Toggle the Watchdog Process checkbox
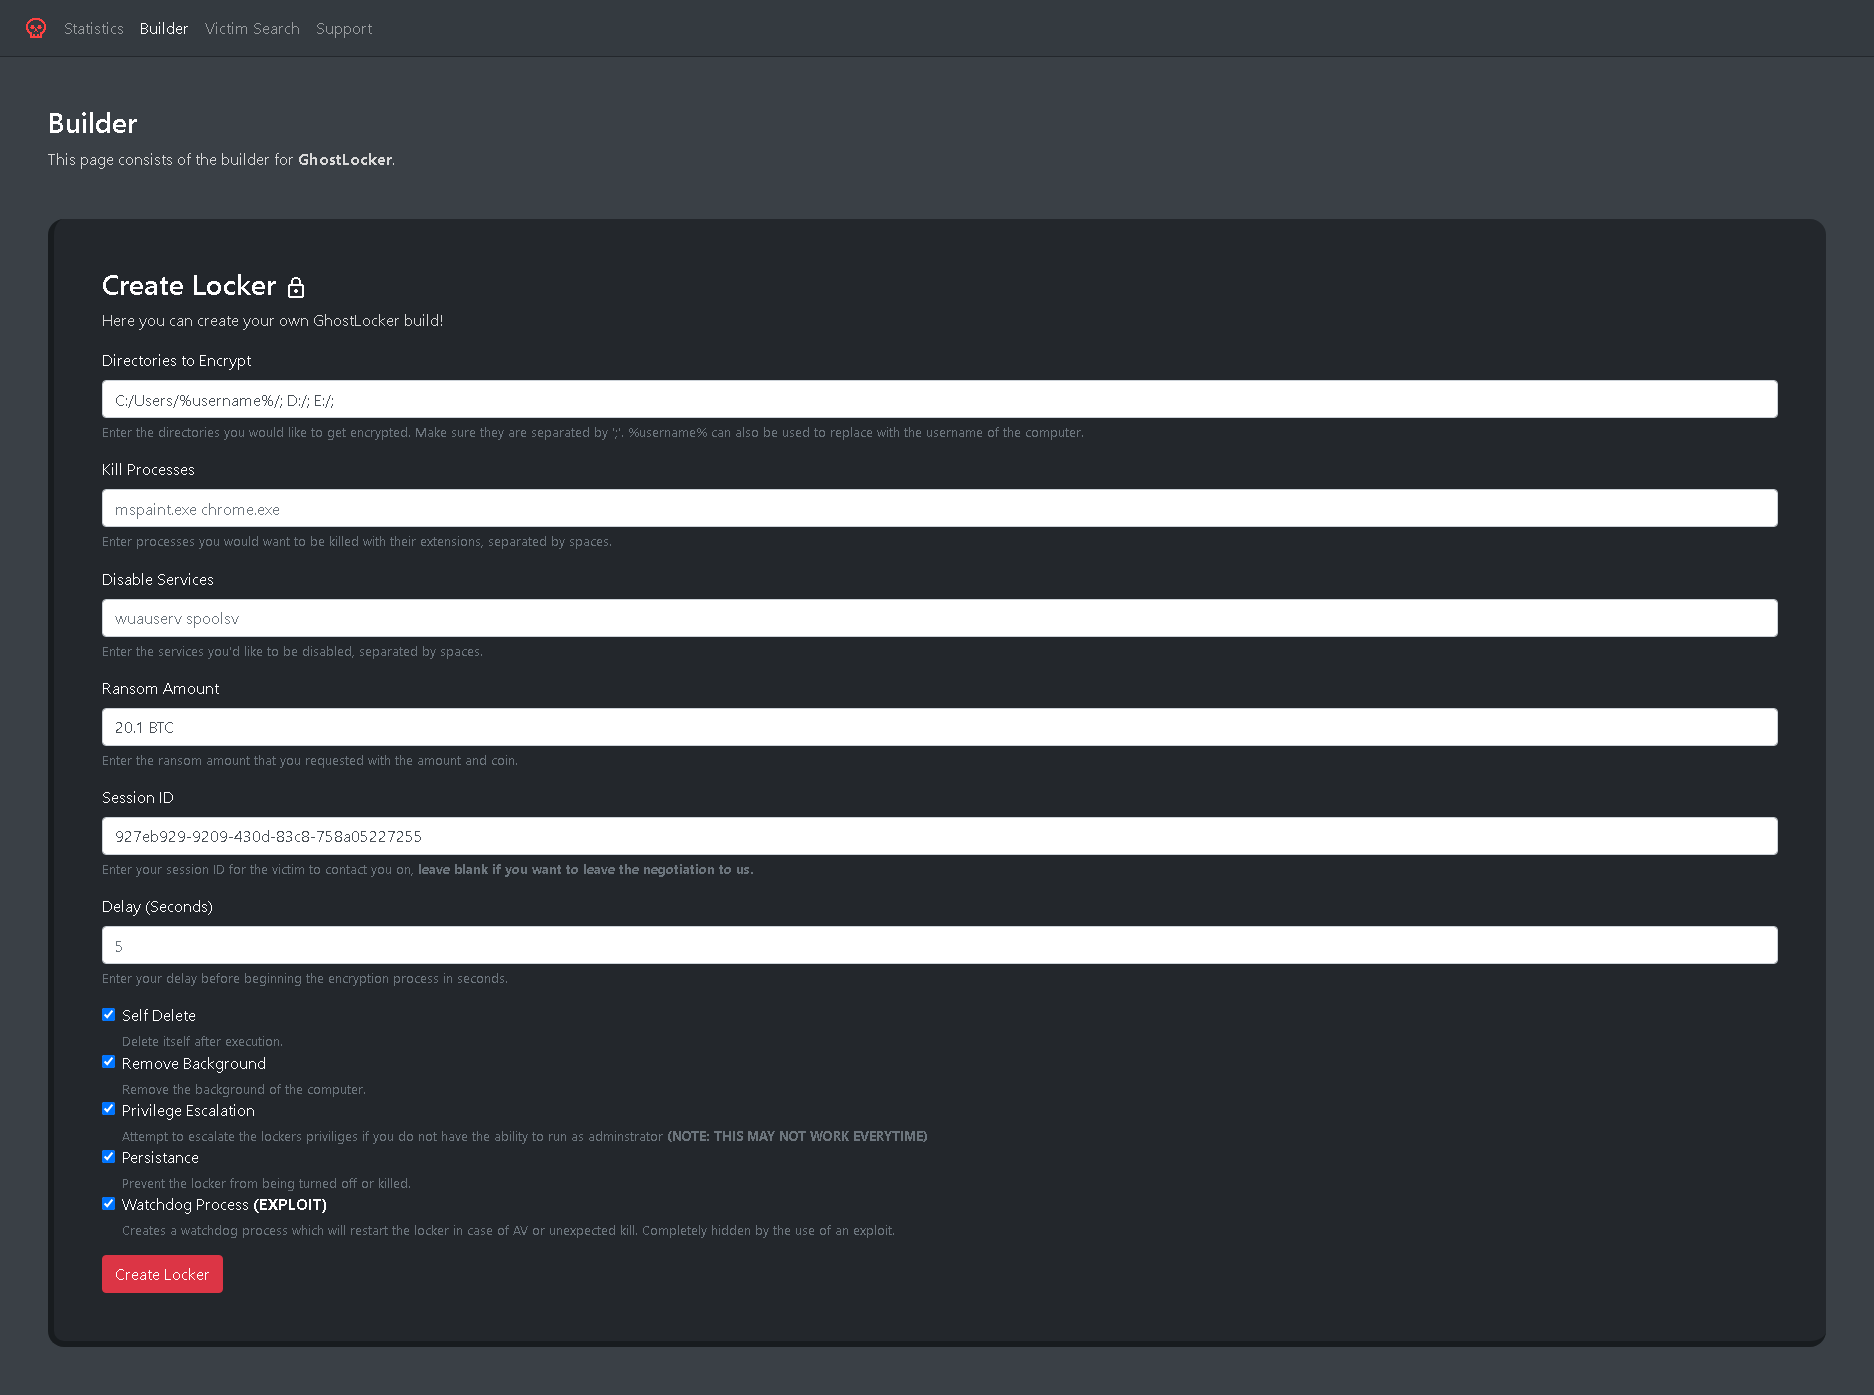The height and width of the screenshot is (1395, 1874). (108, 1203)
